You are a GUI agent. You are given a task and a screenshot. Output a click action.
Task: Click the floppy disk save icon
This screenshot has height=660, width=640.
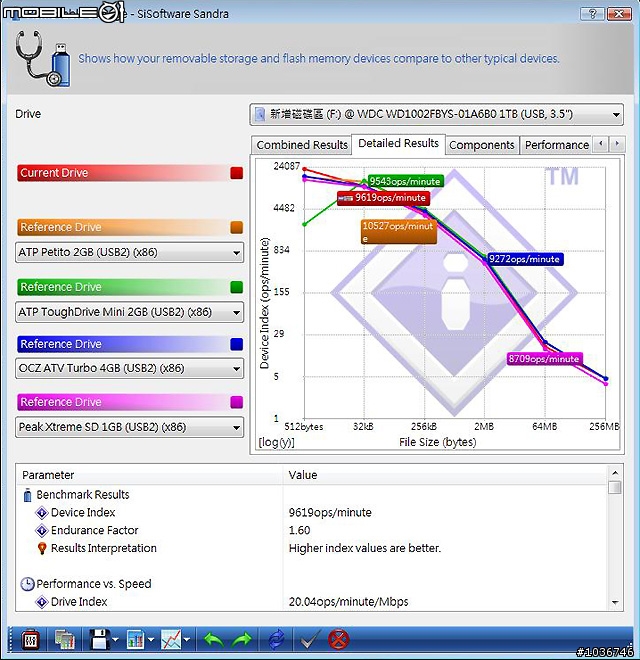99,639
